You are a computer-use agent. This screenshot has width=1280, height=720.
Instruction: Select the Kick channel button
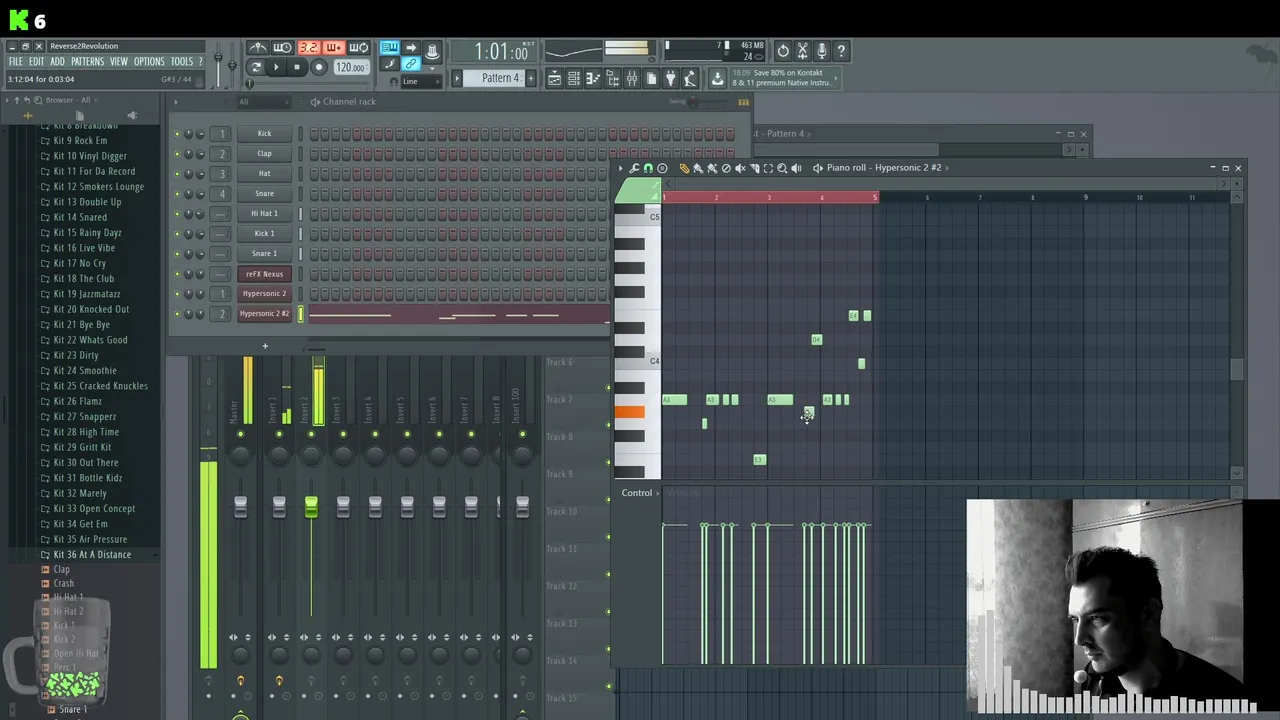(x=264, y=134)
